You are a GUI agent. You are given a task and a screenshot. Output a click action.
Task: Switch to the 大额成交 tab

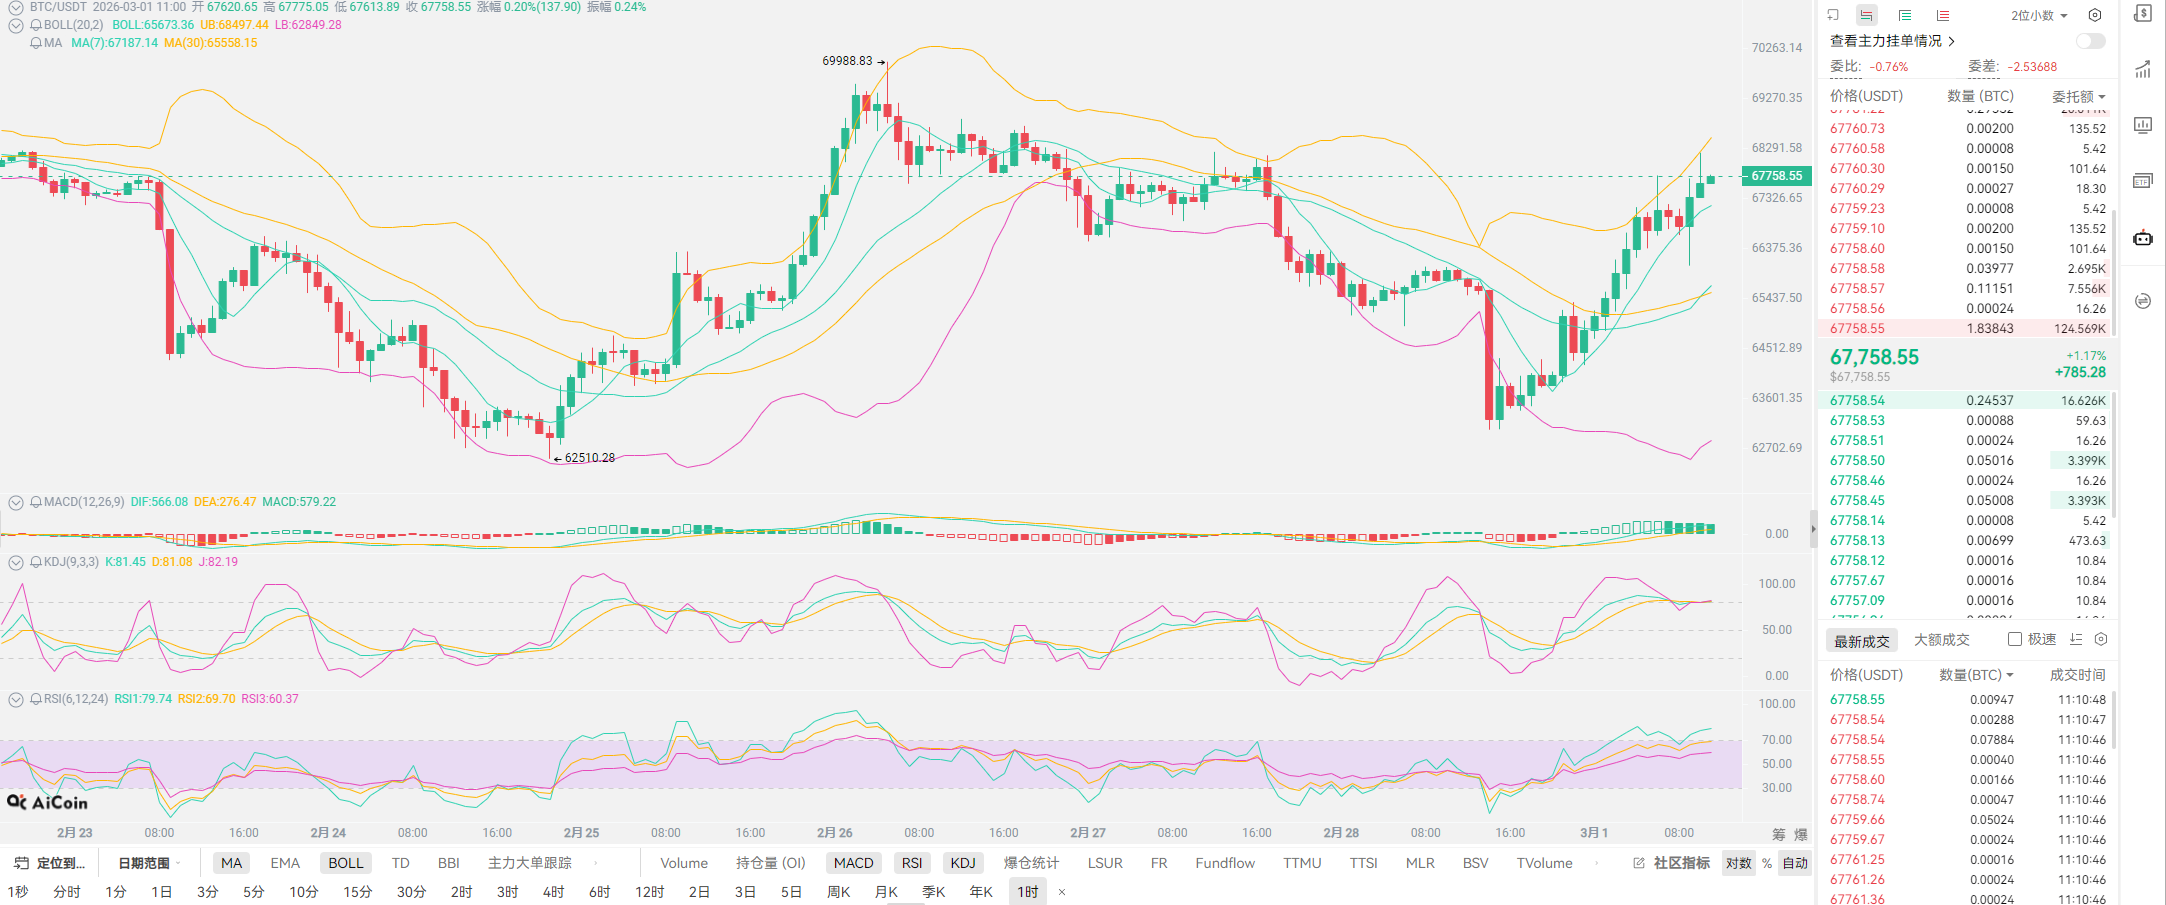pyautogui.click(x=1941, y=640)
